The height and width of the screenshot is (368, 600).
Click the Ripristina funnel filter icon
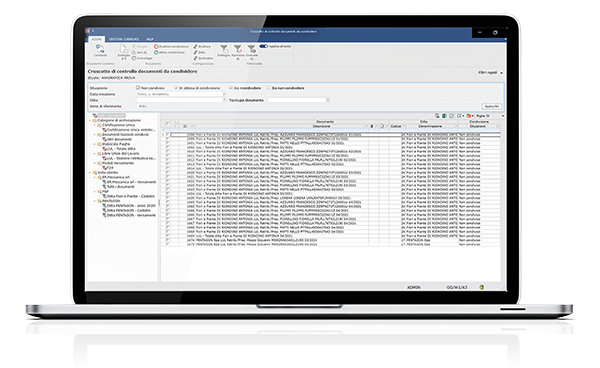tap(238, 49)
